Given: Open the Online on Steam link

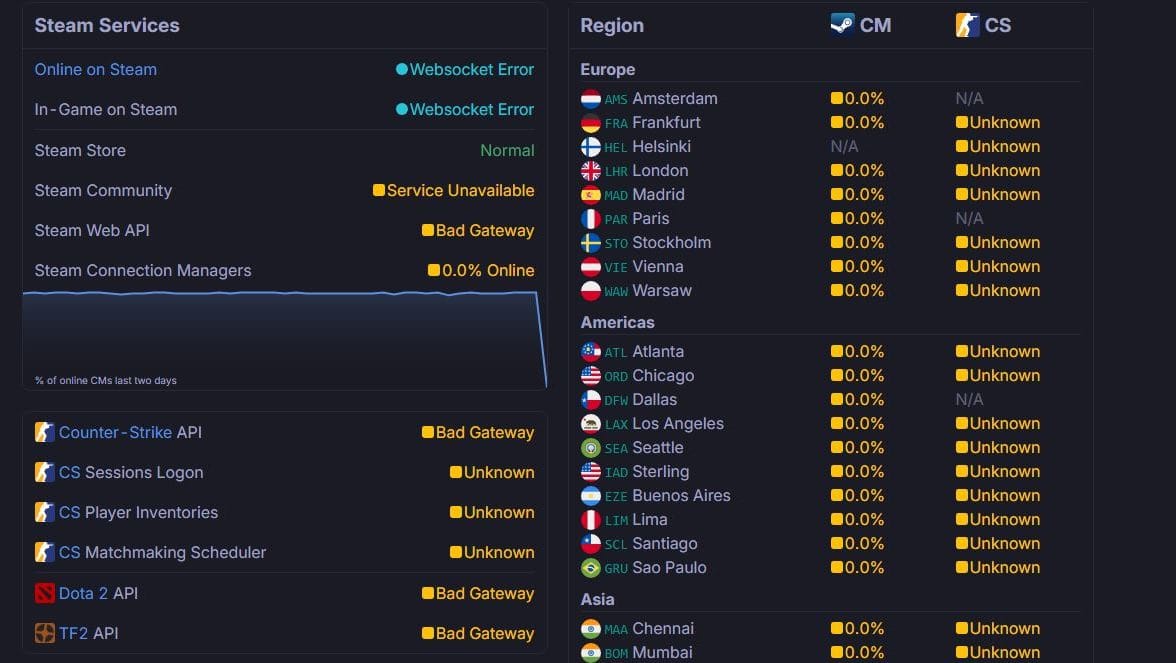Looking at the screenshot, I should coord(96,70).
